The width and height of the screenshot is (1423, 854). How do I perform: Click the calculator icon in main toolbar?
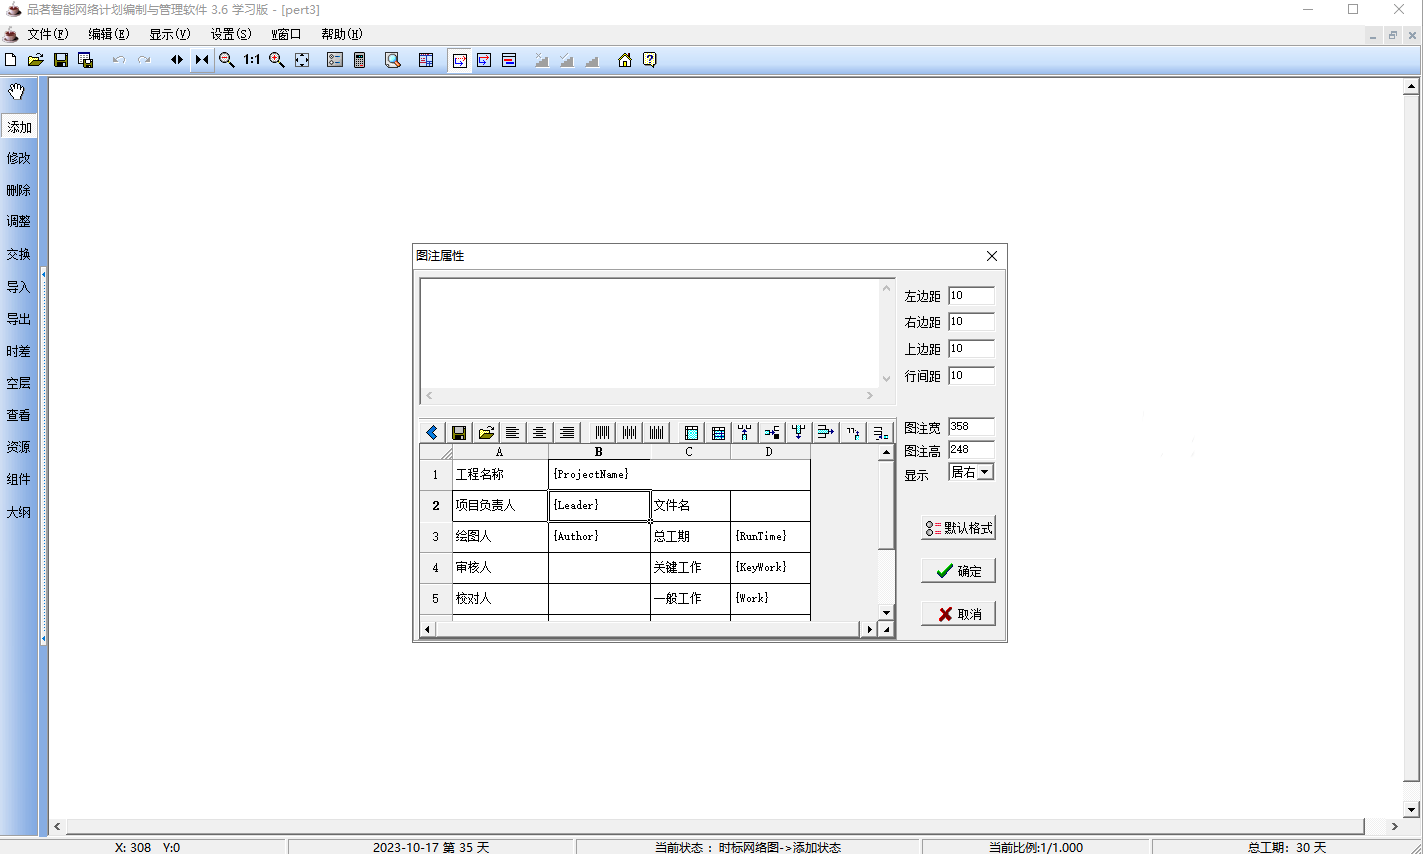(360, 60)
